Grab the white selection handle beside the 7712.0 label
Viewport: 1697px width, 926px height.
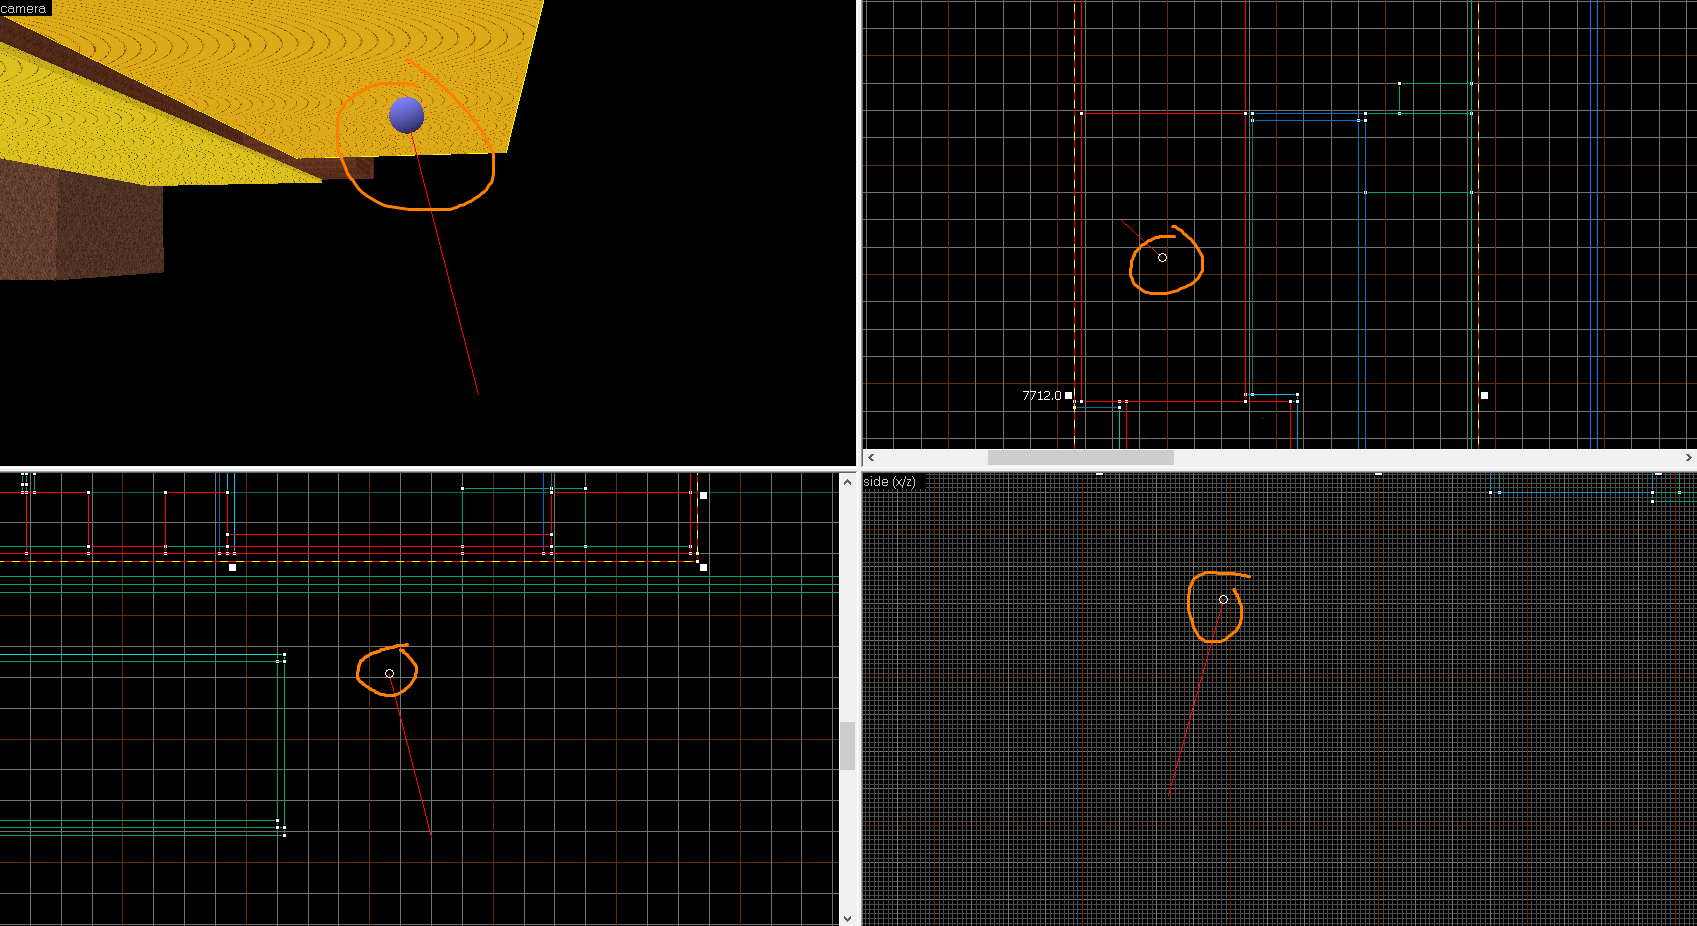tap(1069, 396)
